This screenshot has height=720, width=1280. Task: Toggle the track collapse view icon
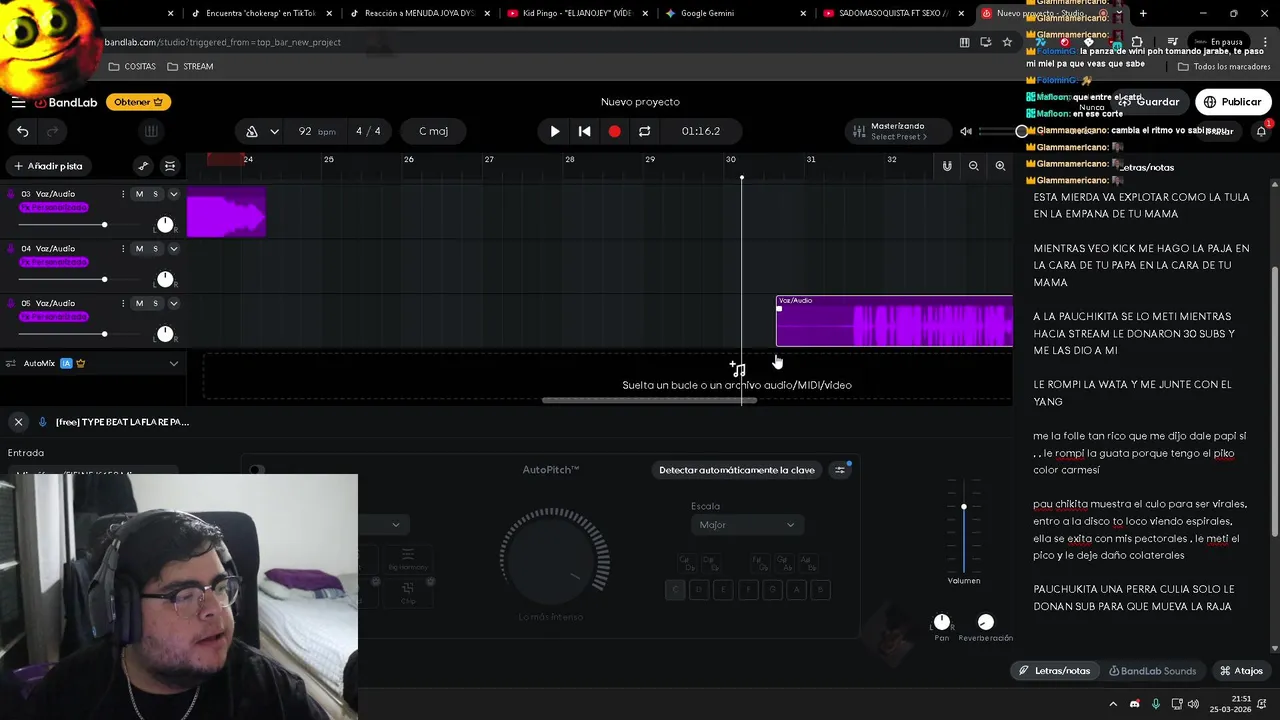tap(170, 166)
